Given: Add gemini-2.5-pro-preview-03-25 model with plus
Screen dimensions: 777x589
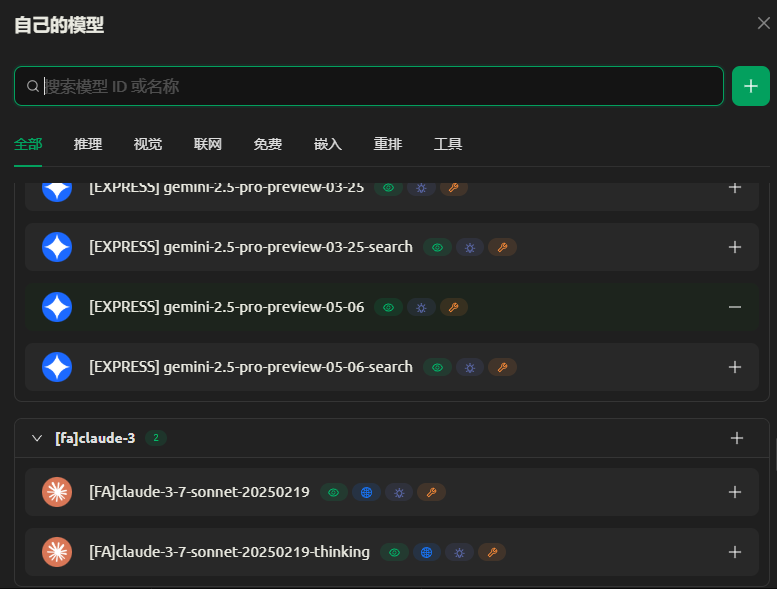Looking at the screenshot, I should tap(735, 187).
